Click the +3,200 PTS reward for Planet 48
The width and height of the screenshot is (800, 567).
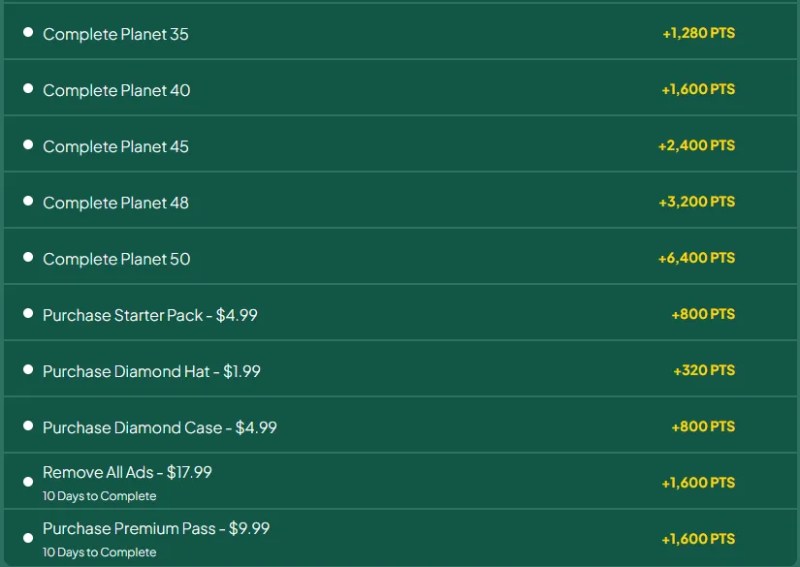coord(696,201)
